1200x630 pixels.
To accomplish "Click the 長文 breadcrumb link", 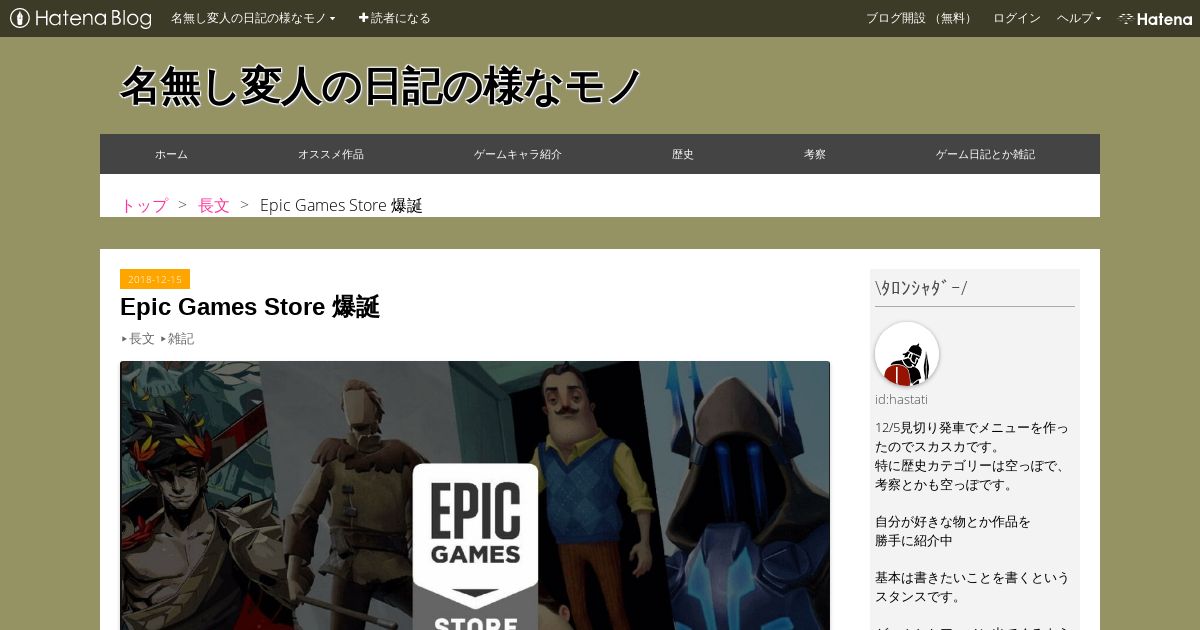I will click(214, 205).
